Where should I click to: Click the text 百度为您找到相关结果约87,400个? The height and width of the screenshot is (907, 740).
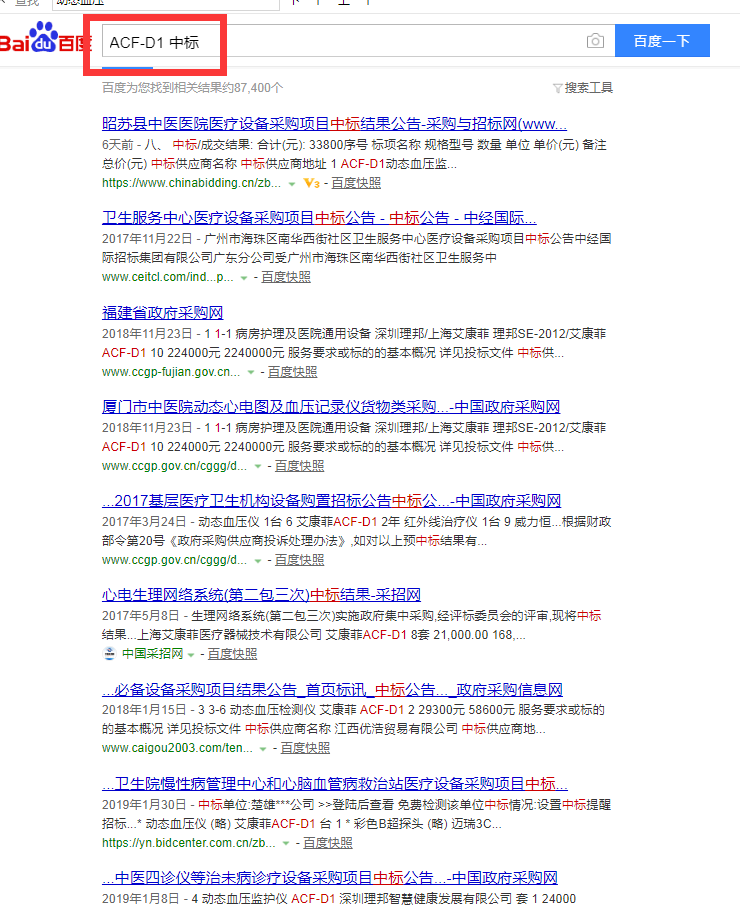[193, 88]
